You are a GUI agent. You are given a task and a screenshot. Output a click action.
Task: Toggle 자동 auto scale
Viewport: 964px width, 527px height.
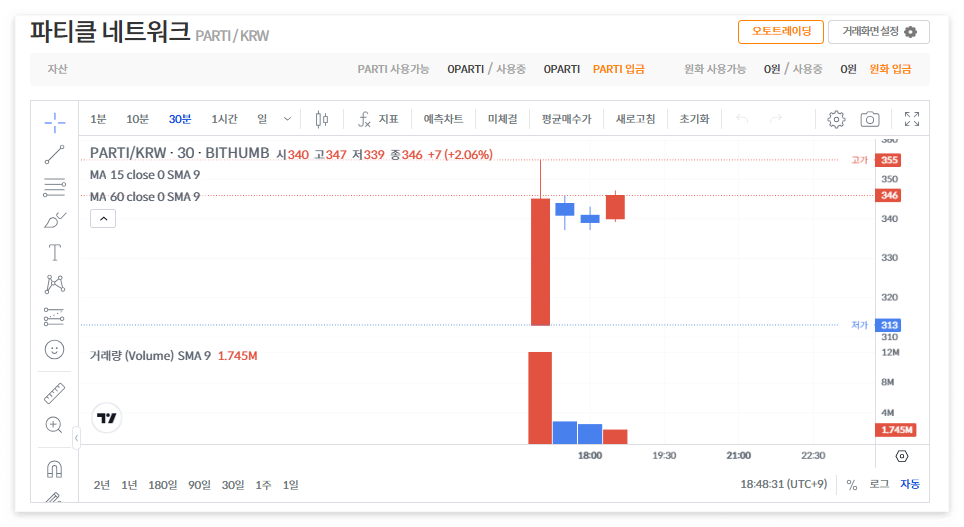coord(910,485)
